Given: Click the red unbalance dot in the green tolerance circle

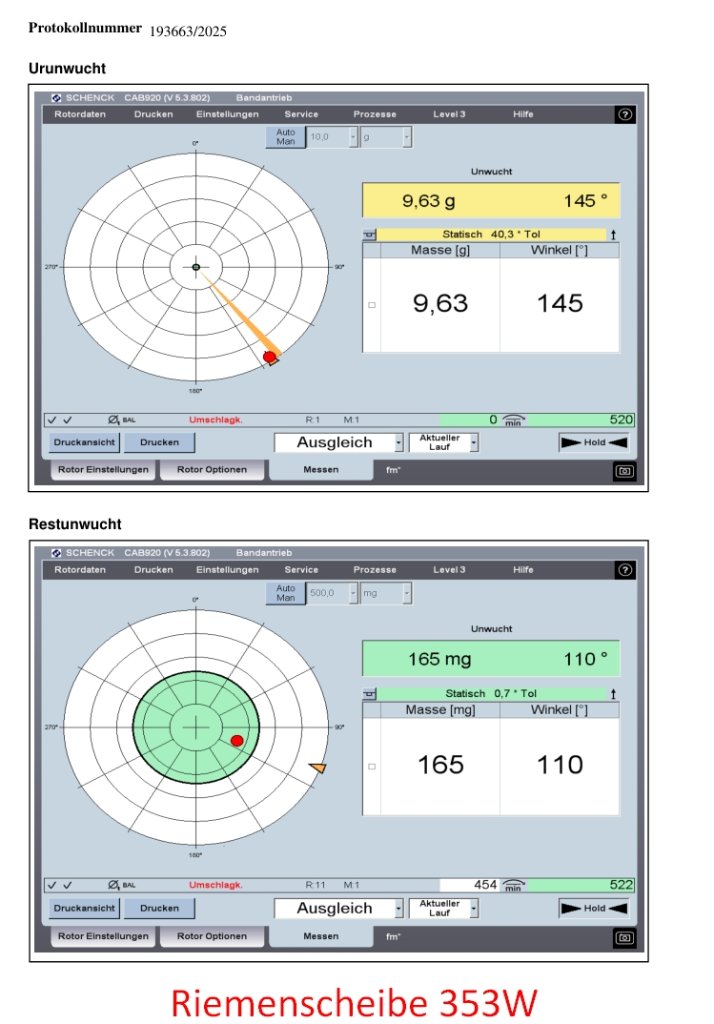Looking at the screenshot, I should 237,741.
